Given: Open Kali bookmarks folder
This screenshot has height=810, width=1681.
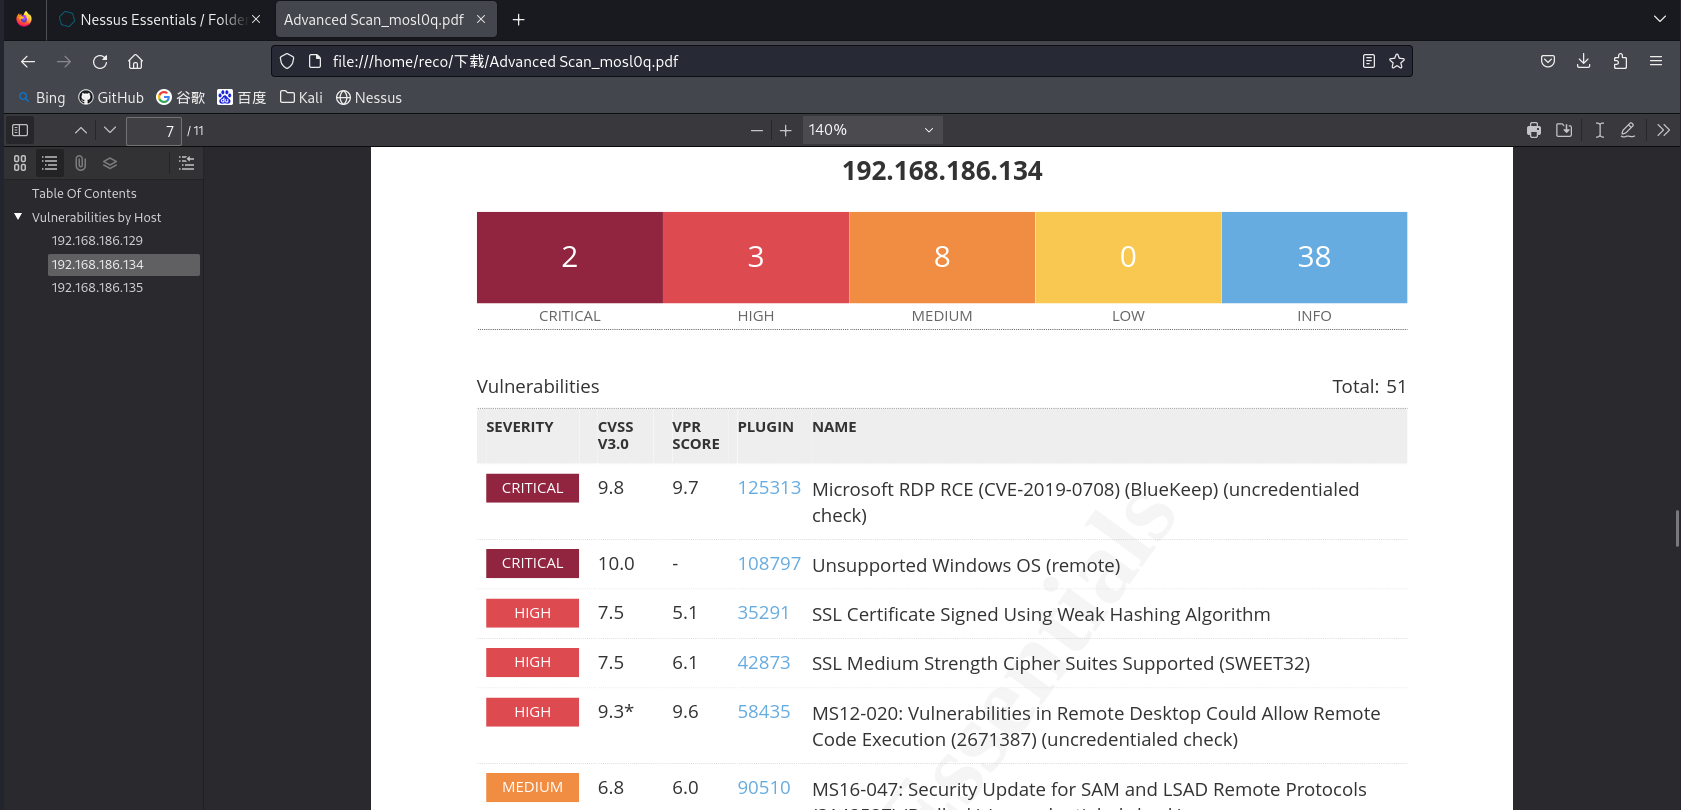Looking at the screenshot, I should click(x=301, y=98).
